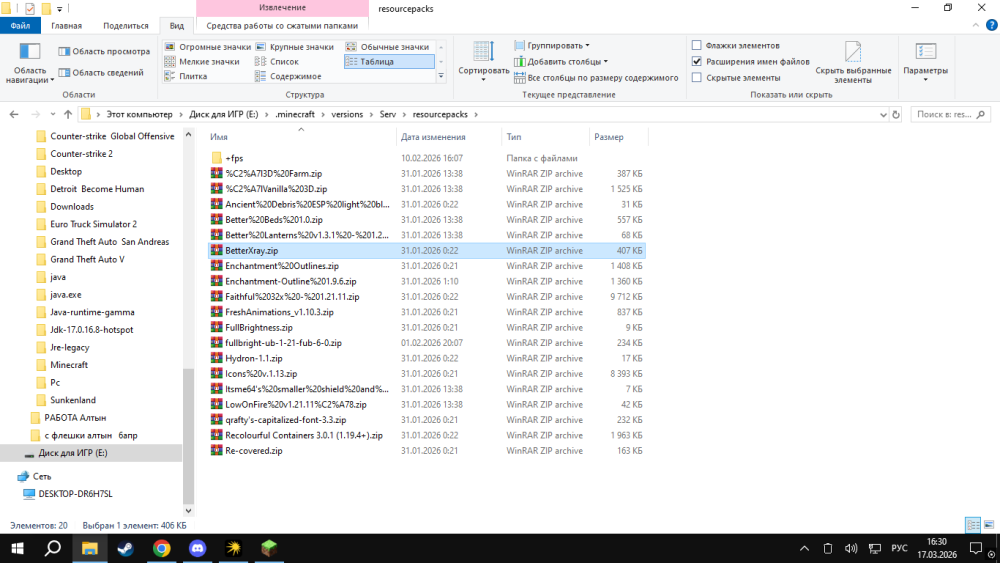This screenshot has height=563, width=1000.
Task: Click Hide selected items button
Action: (853, 62)
